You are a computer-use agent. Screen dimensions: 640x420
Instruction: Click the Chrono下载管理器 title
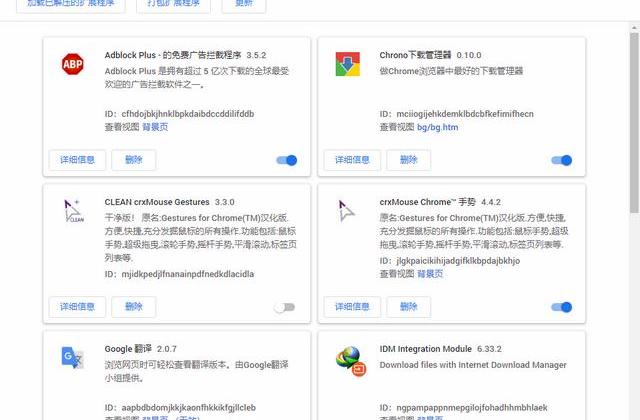pyautogui.click(x=415, y=55)
